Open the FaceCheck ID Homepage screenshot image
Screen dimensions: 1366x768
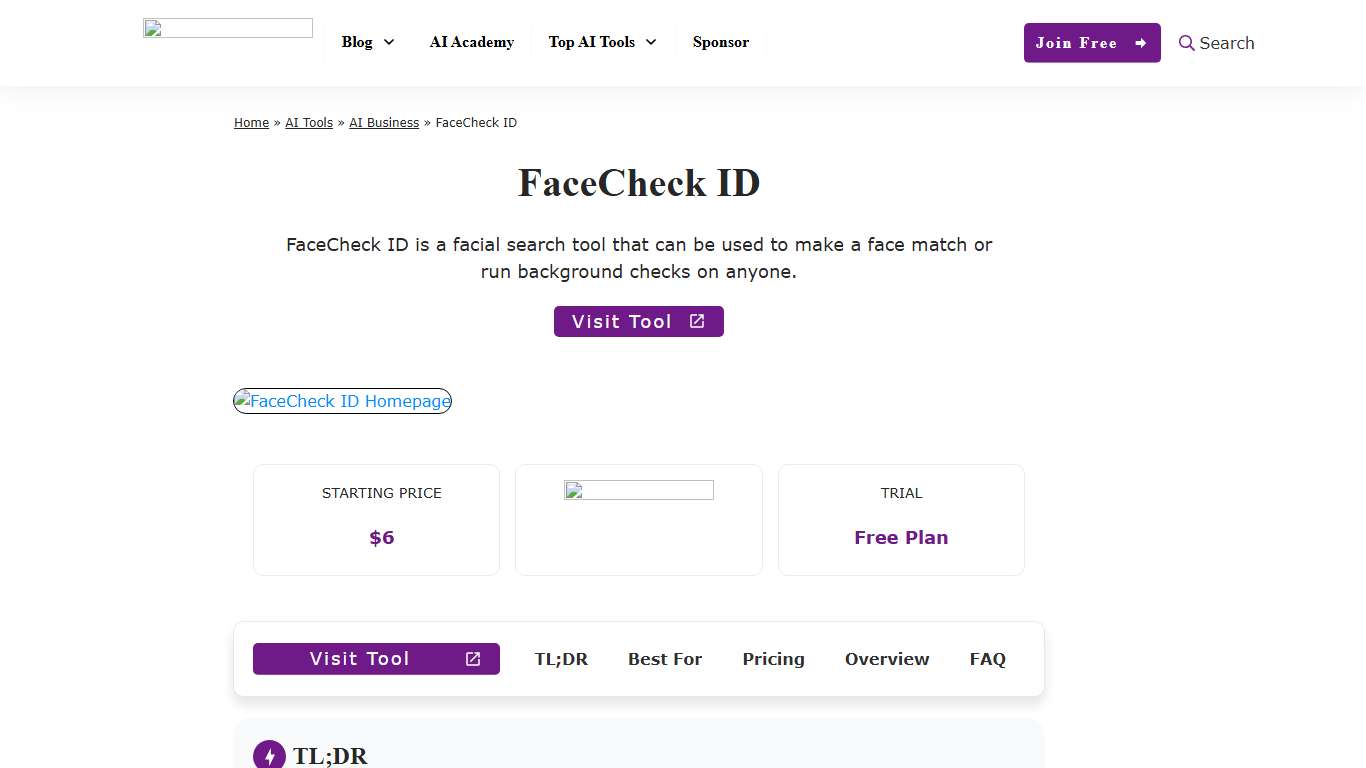(342, 401)
